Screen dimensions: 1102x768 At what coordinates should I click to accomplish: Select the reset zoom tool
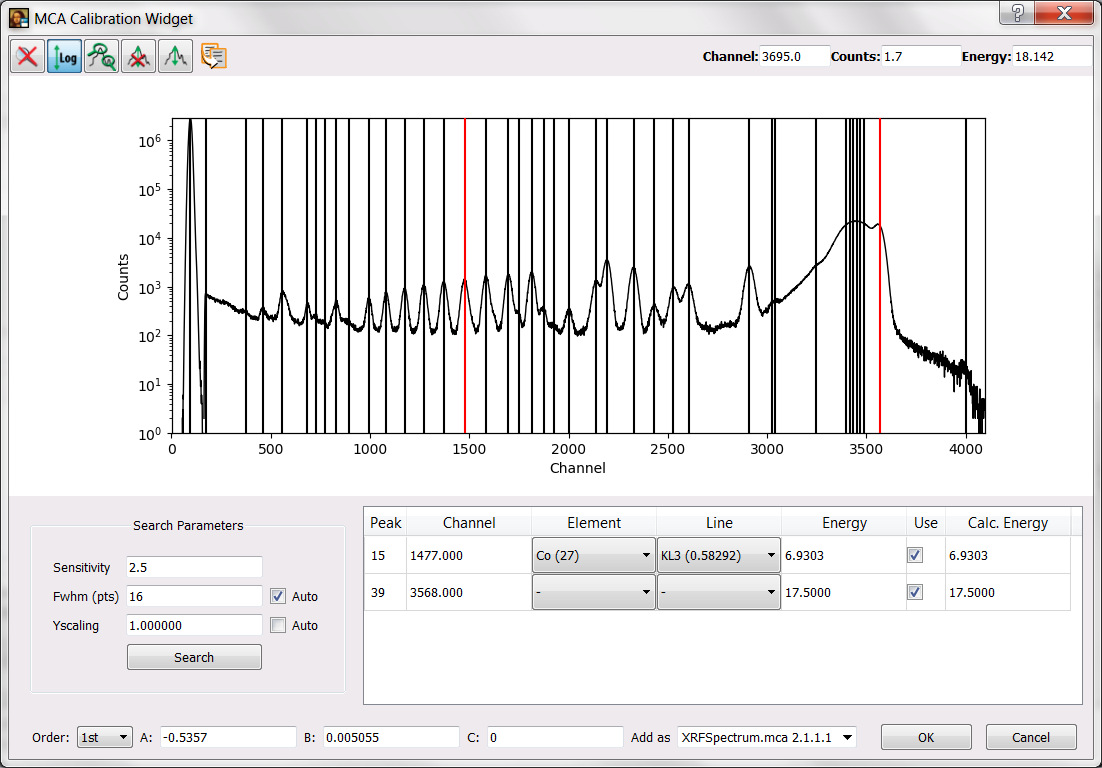pyautogui.click(x=27, y=56)
